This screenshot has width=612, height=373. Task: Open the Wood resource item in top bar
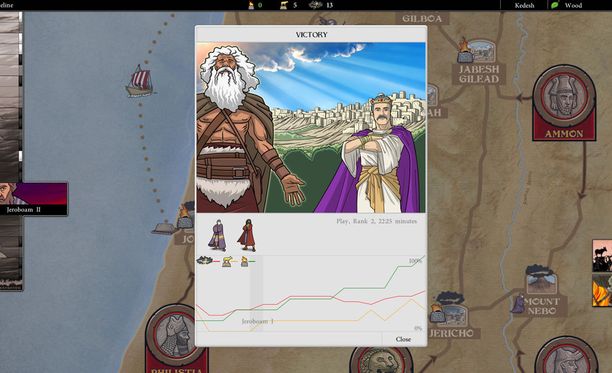[x=567, y=5]
